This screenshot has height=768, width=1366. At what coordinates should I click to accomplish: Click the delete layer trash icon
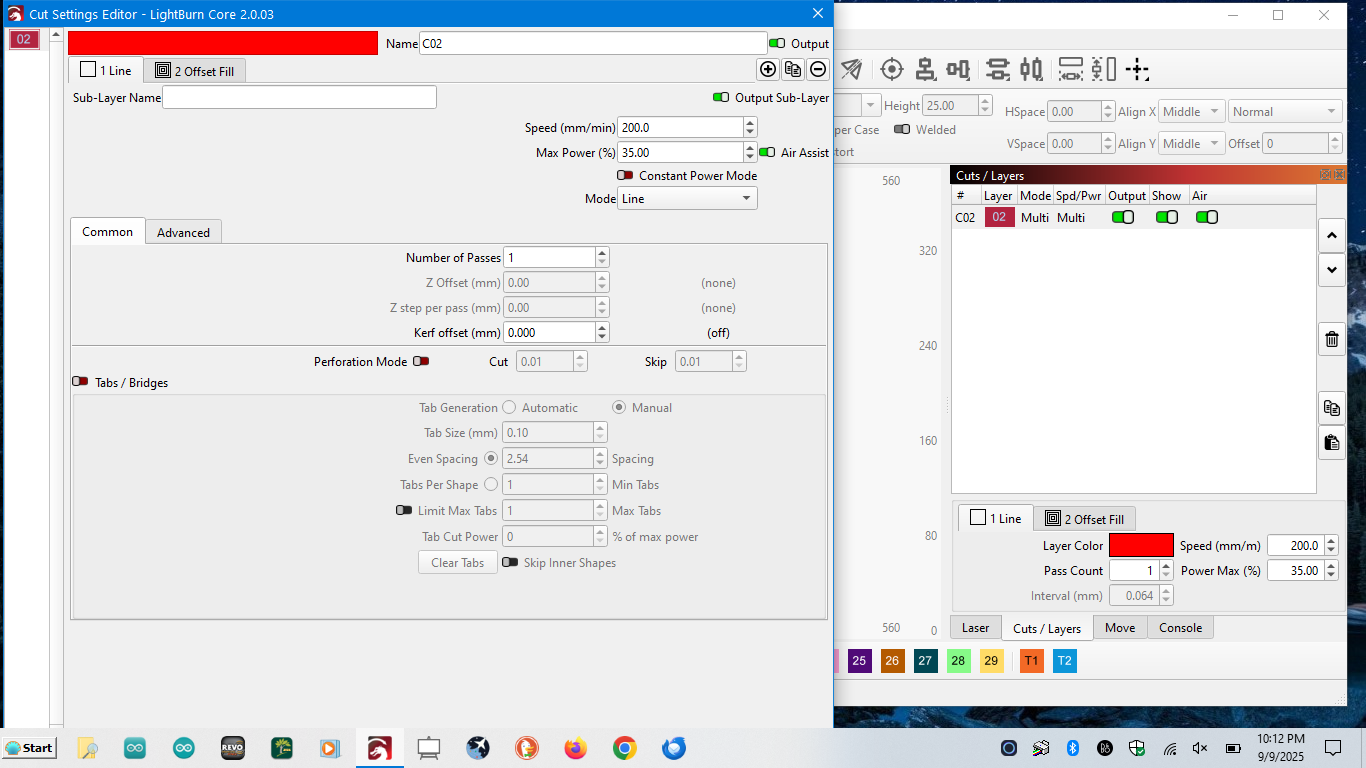coord(1331,339)
